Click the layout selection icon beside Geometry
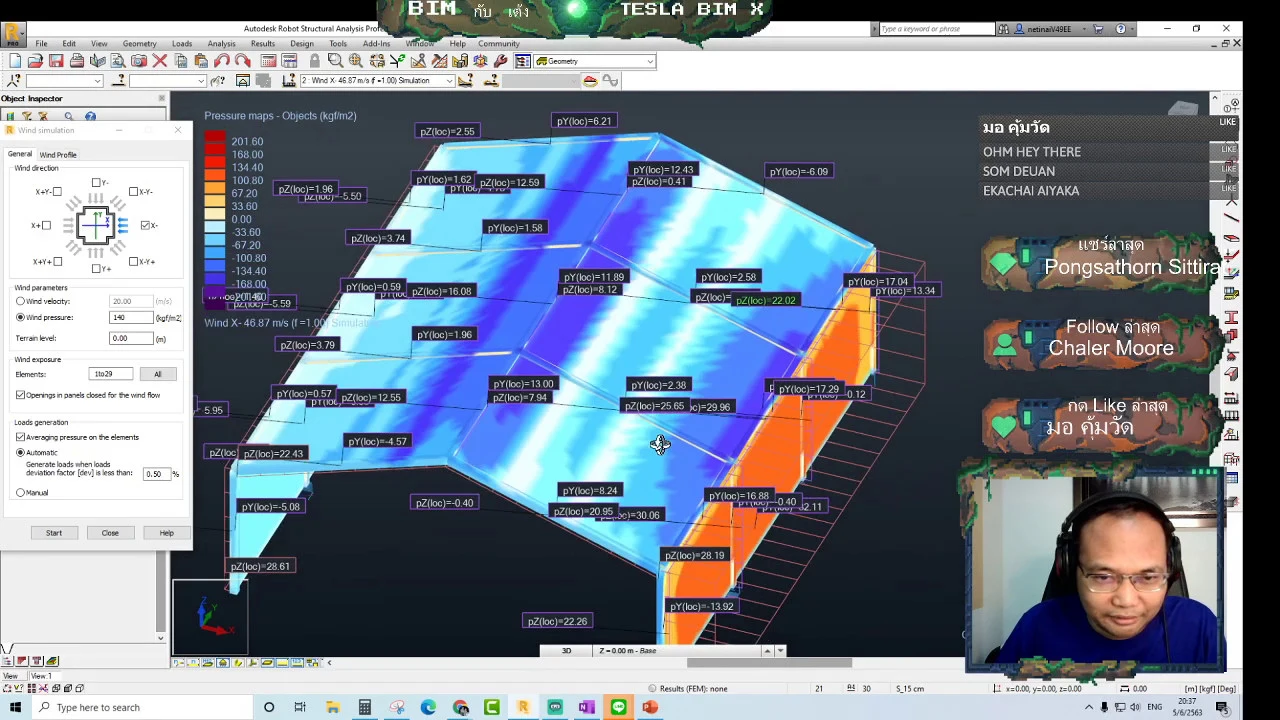 [523, 61]
